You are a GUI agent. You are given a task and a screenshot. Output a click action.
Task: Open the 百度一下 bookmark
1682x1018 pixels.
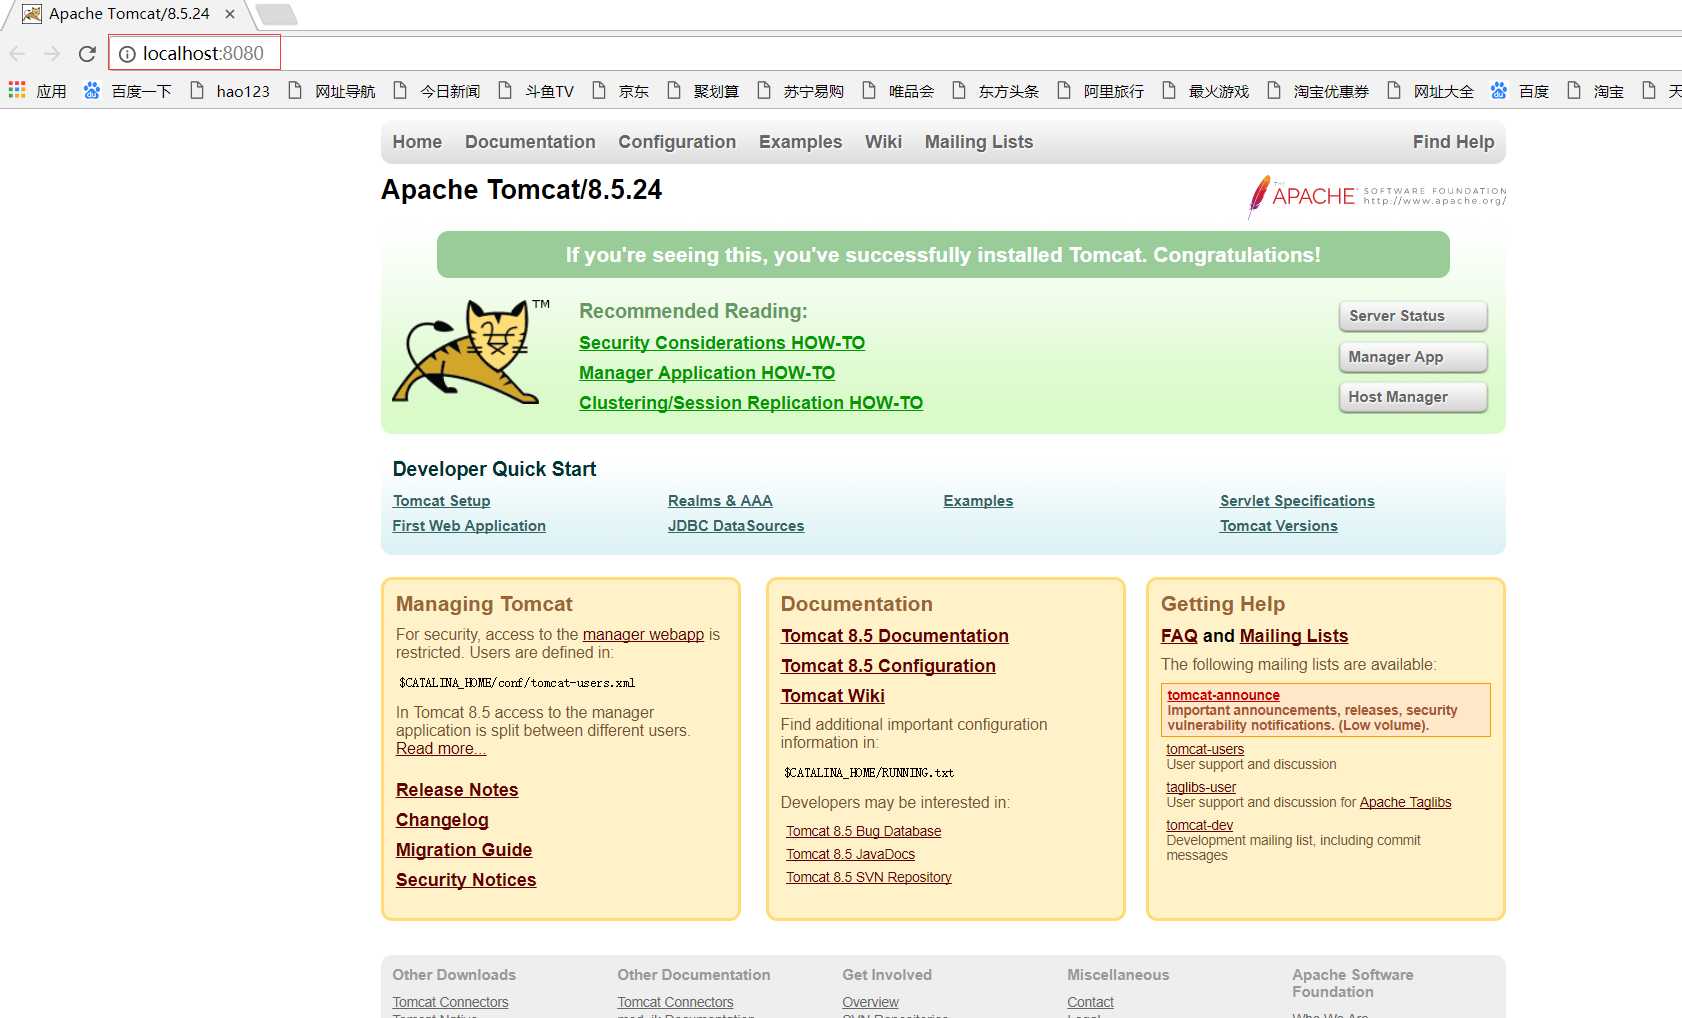pyautogui.click(x=127, y=91)
